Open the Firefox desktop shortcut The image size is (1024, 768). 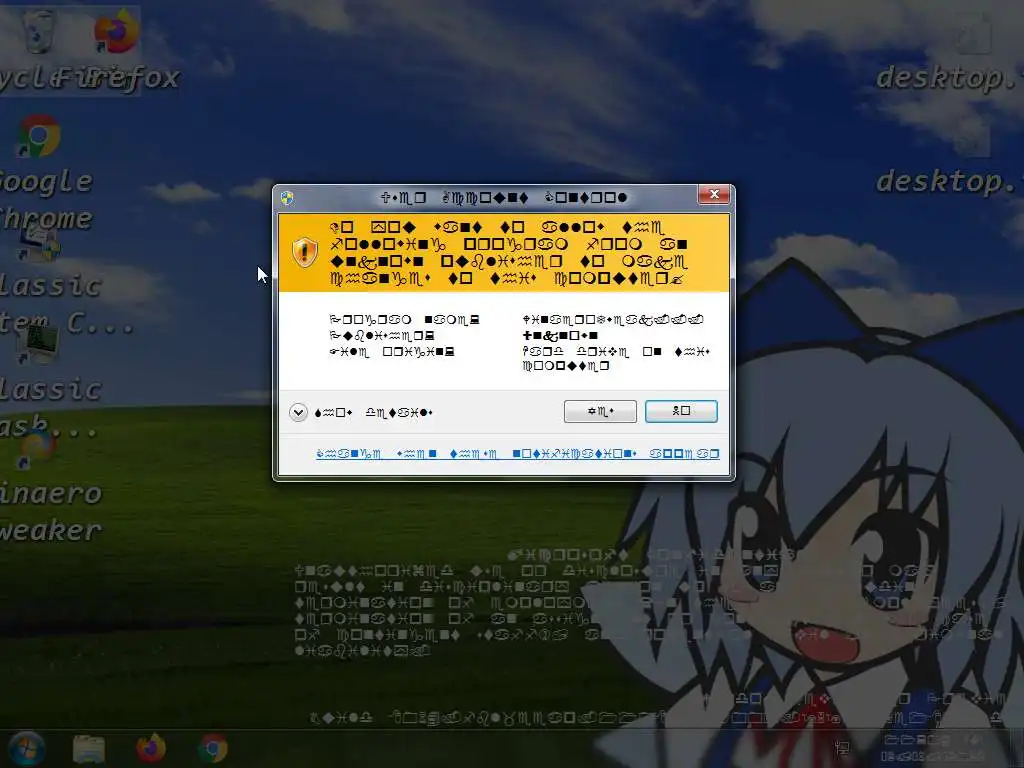pyautogui.click(x=116, y=31)
